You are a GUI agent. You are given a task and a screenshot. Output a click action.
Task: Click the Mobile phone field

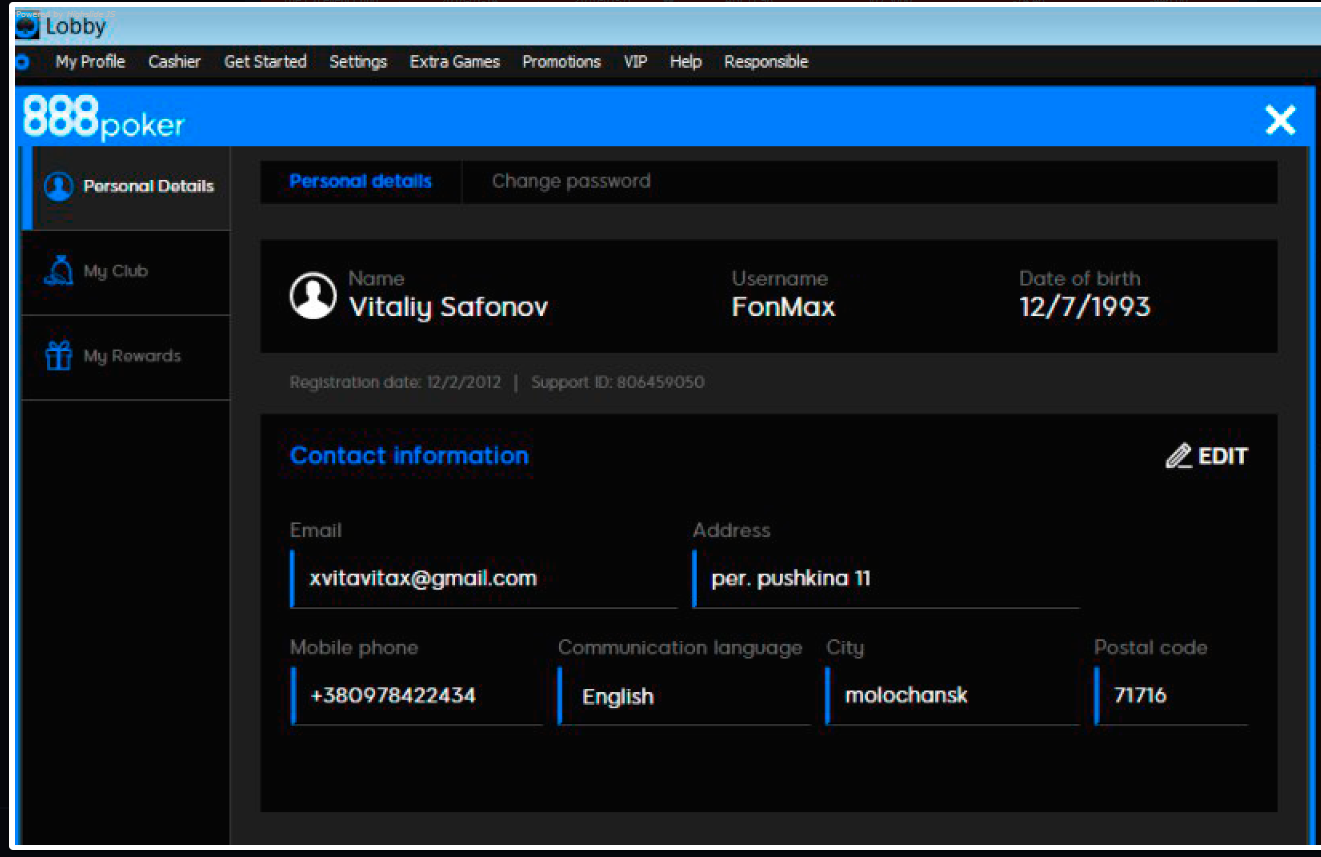point(417,695)
